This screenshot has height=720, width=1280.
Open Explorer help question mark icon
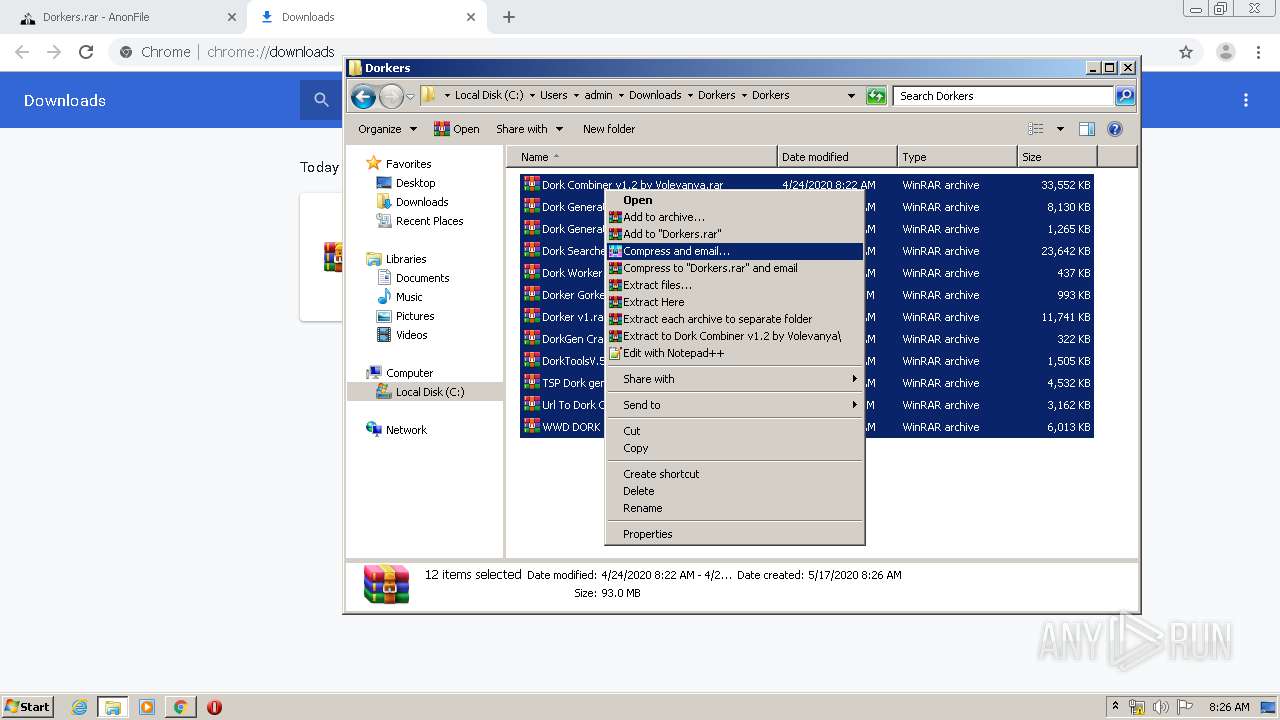click(1115, 129)
